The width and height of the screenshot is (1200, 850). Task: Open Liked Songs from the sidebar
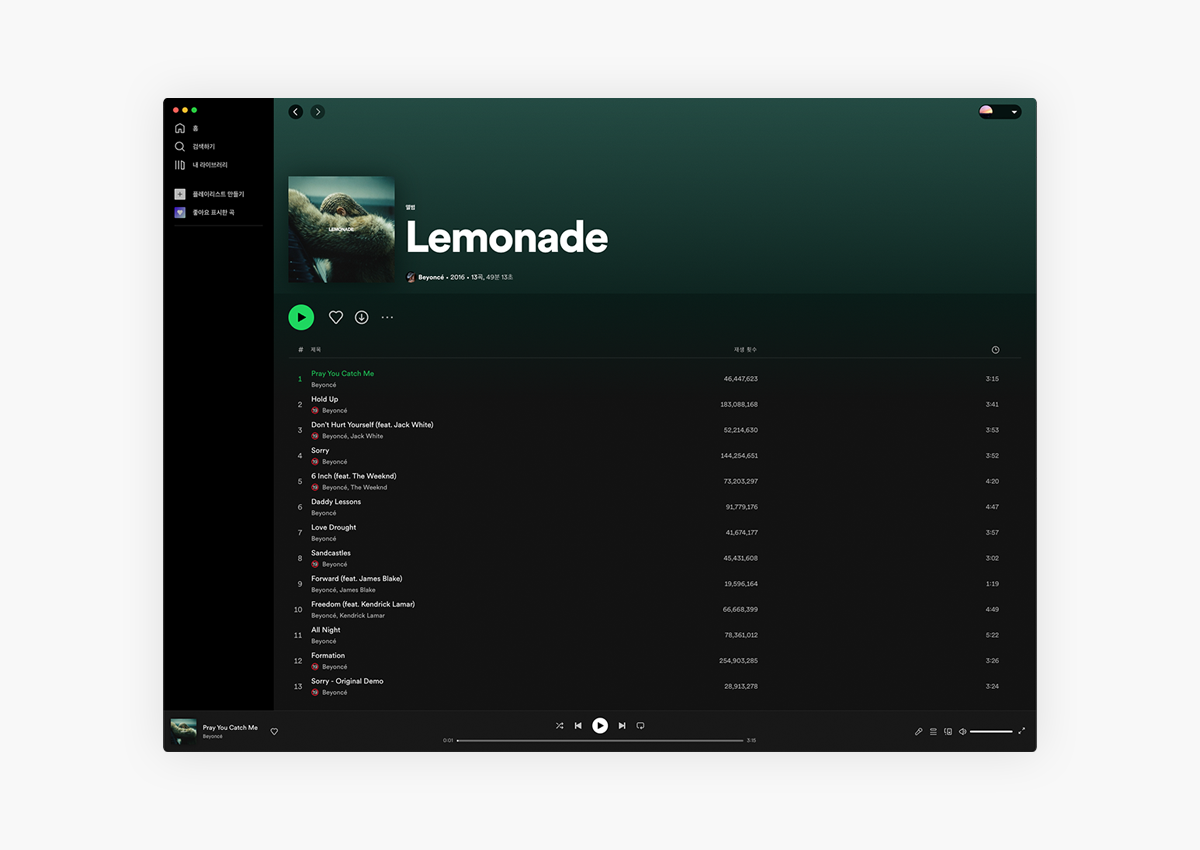pos(205,212)
